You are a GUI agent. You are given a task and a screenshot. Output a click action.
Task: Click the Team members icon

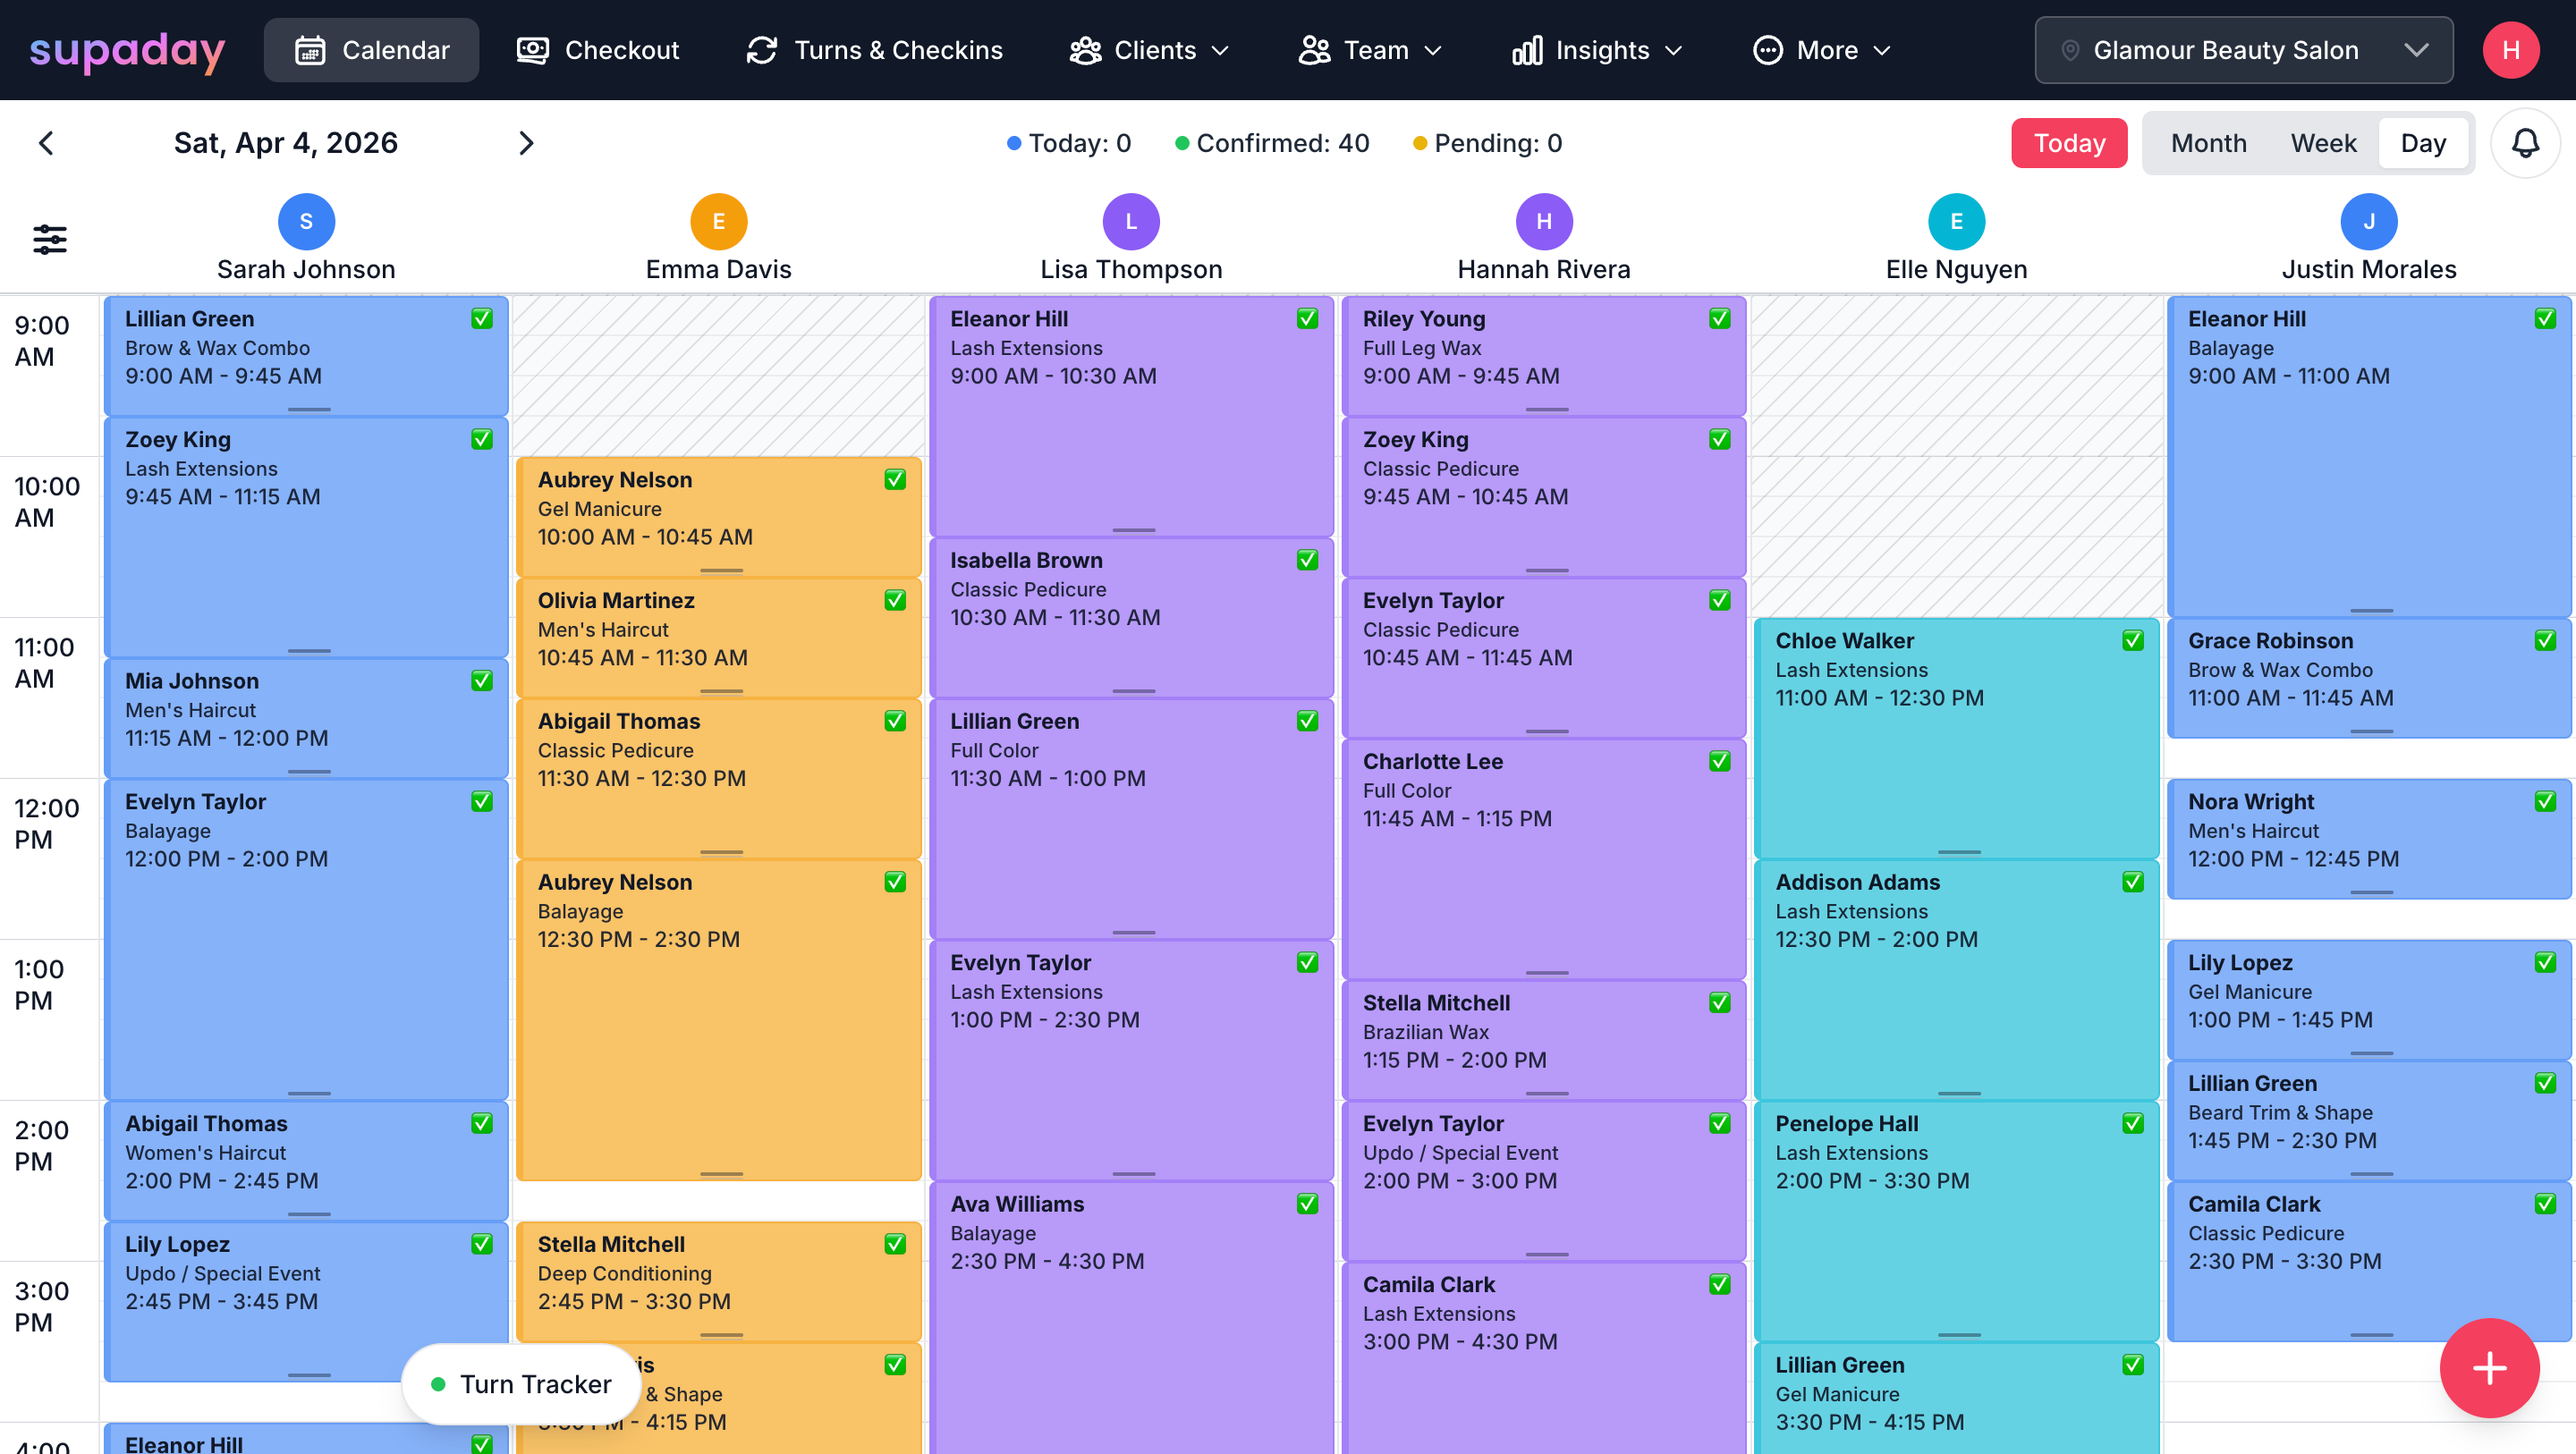click(x=1314, y=50)
